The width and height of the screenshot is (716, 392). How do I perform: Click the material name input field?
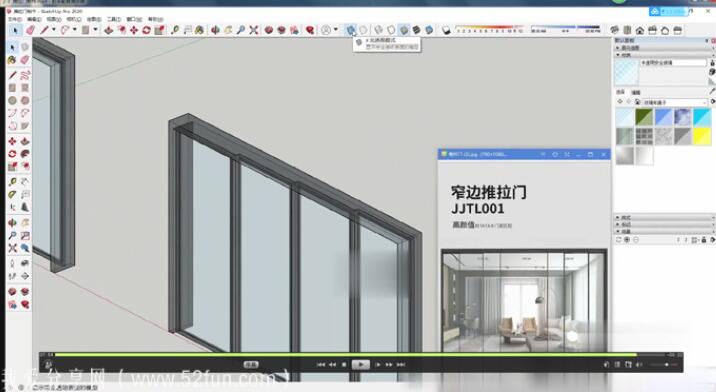tap(673, 63)
